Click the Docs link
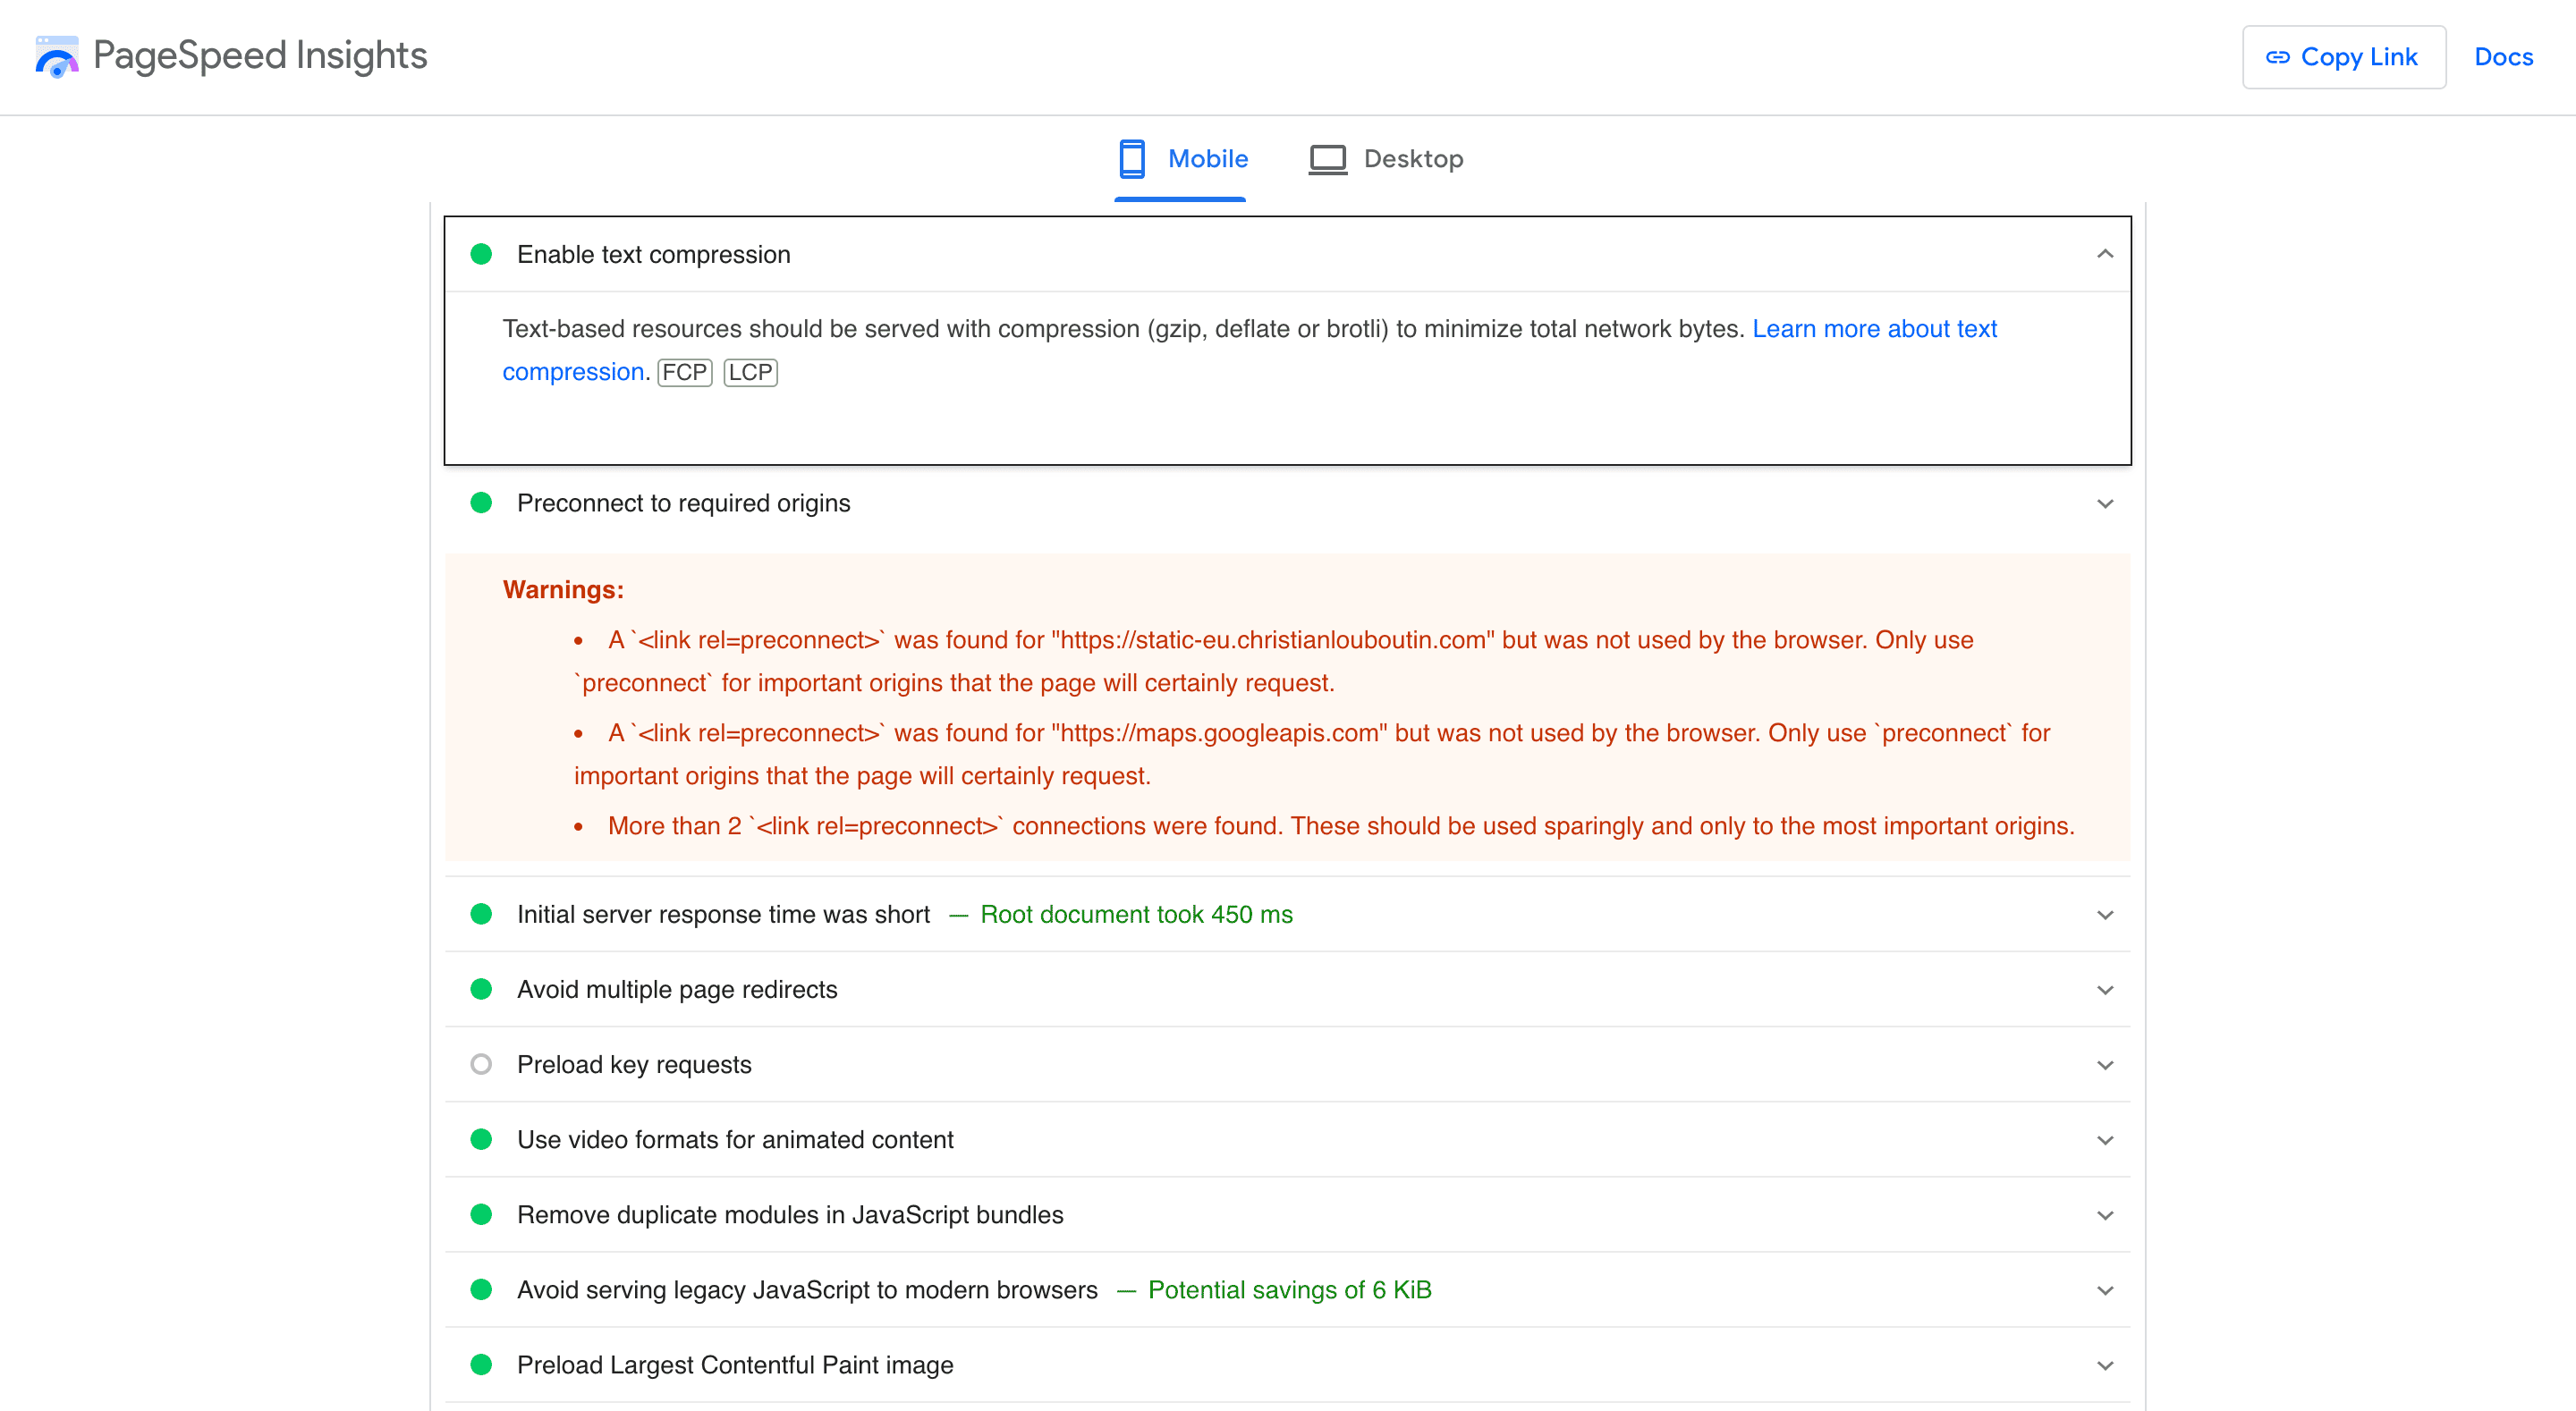The height and width of the screenshot is (1411, 2576). [2503, 57]
